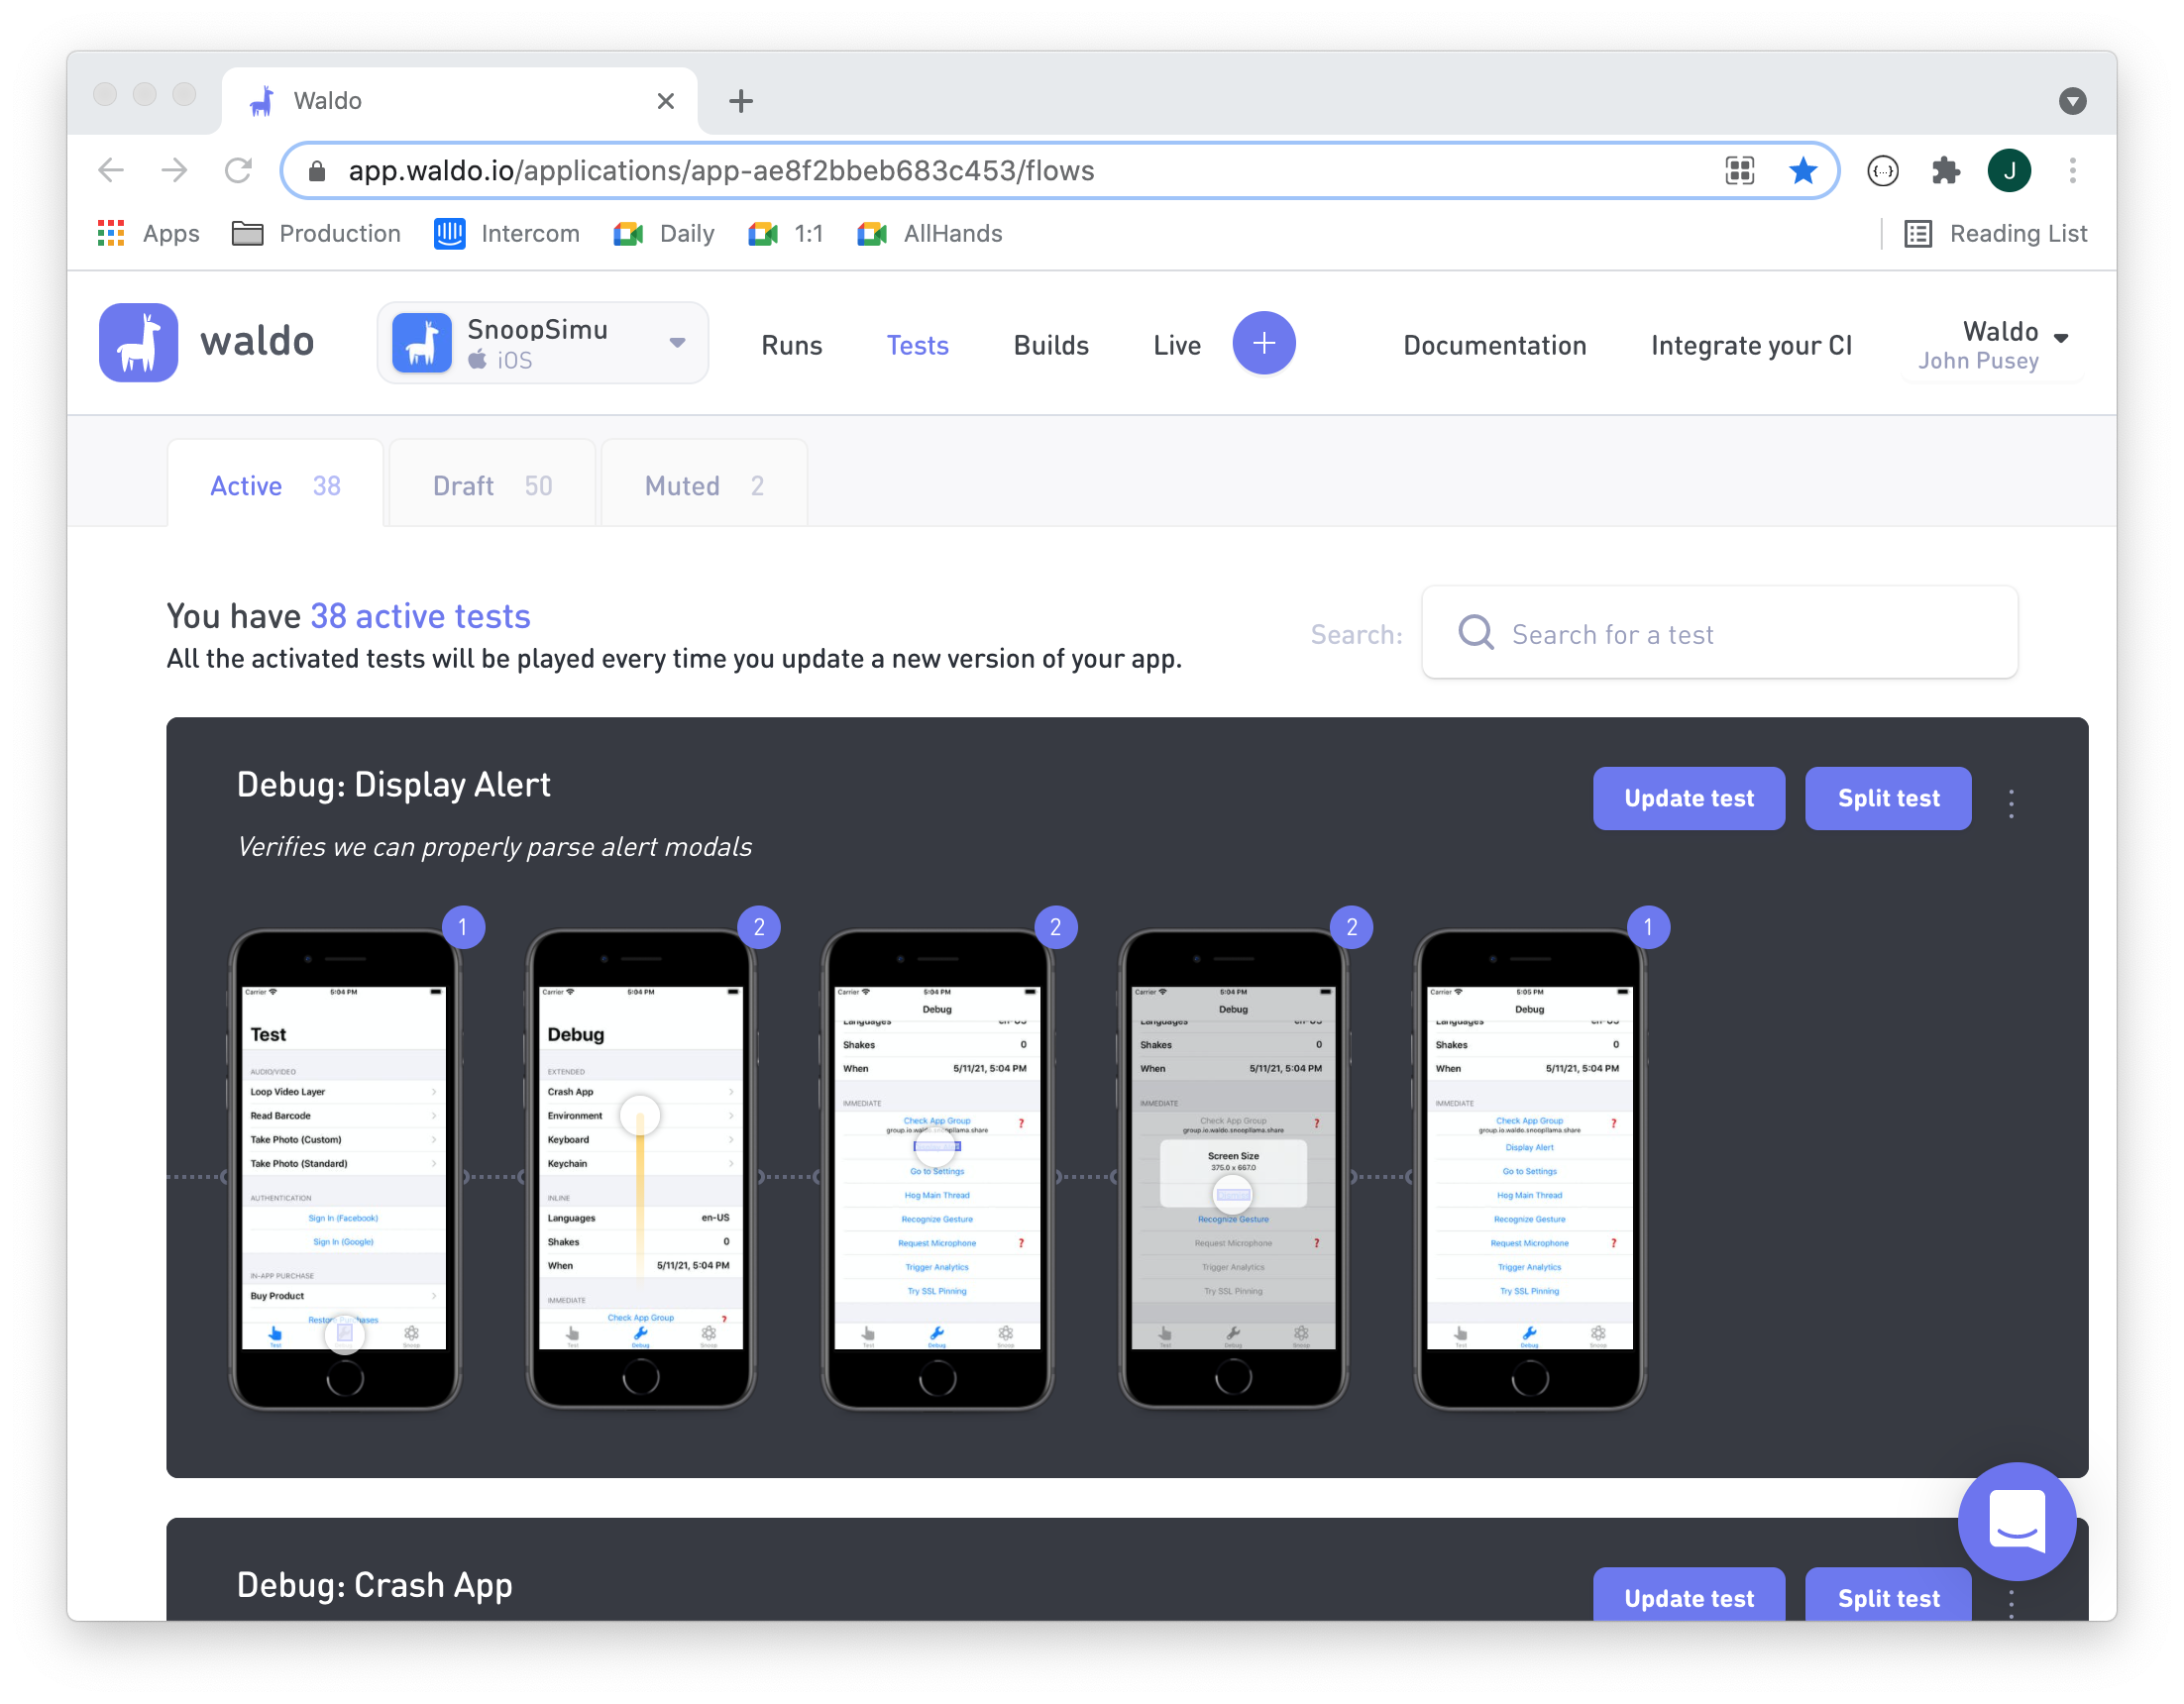Screen dimensions: 2184x1704
Task: Click Split test for Debug: Display Alert
Action: tap(1888, 798)
